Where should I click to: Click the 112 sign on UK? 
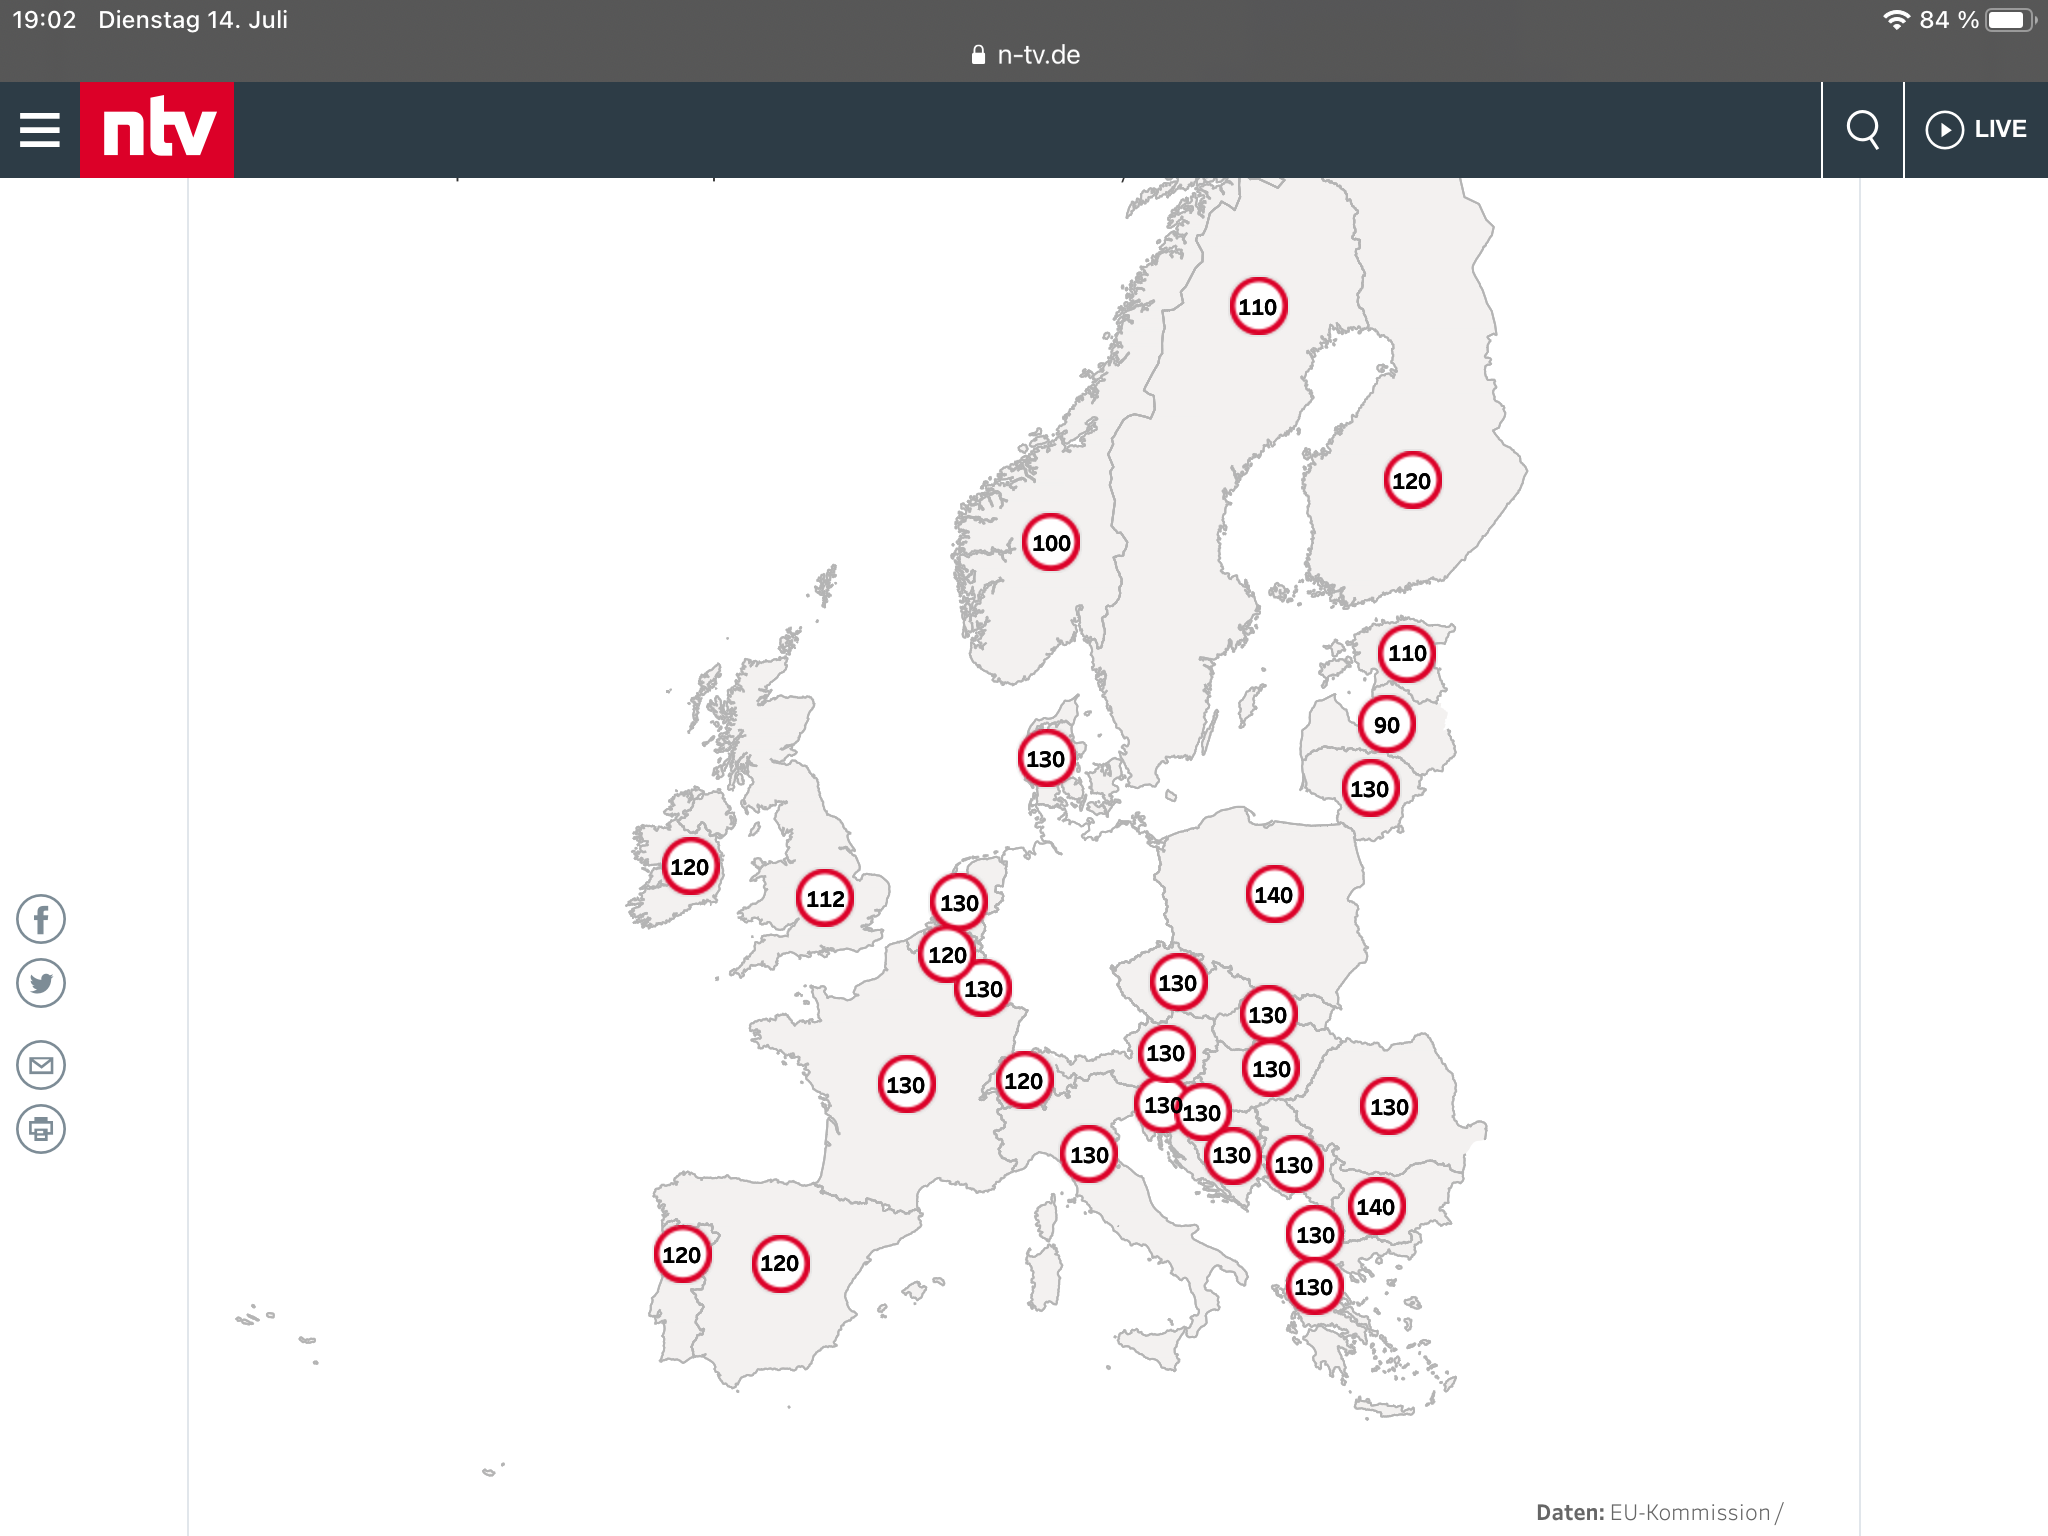pos(825,898)
